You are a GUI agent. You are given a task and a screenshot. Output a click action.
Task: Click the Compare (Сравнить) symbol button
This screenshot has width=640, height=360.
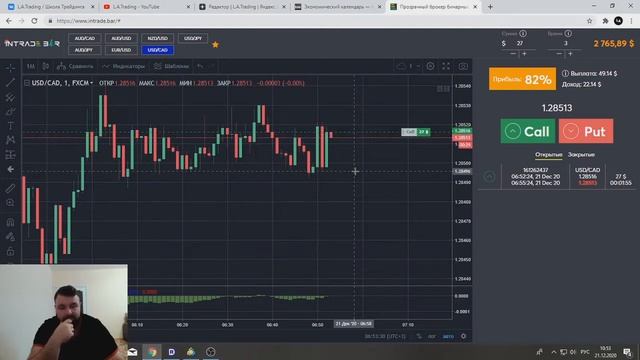pos(75,66)
